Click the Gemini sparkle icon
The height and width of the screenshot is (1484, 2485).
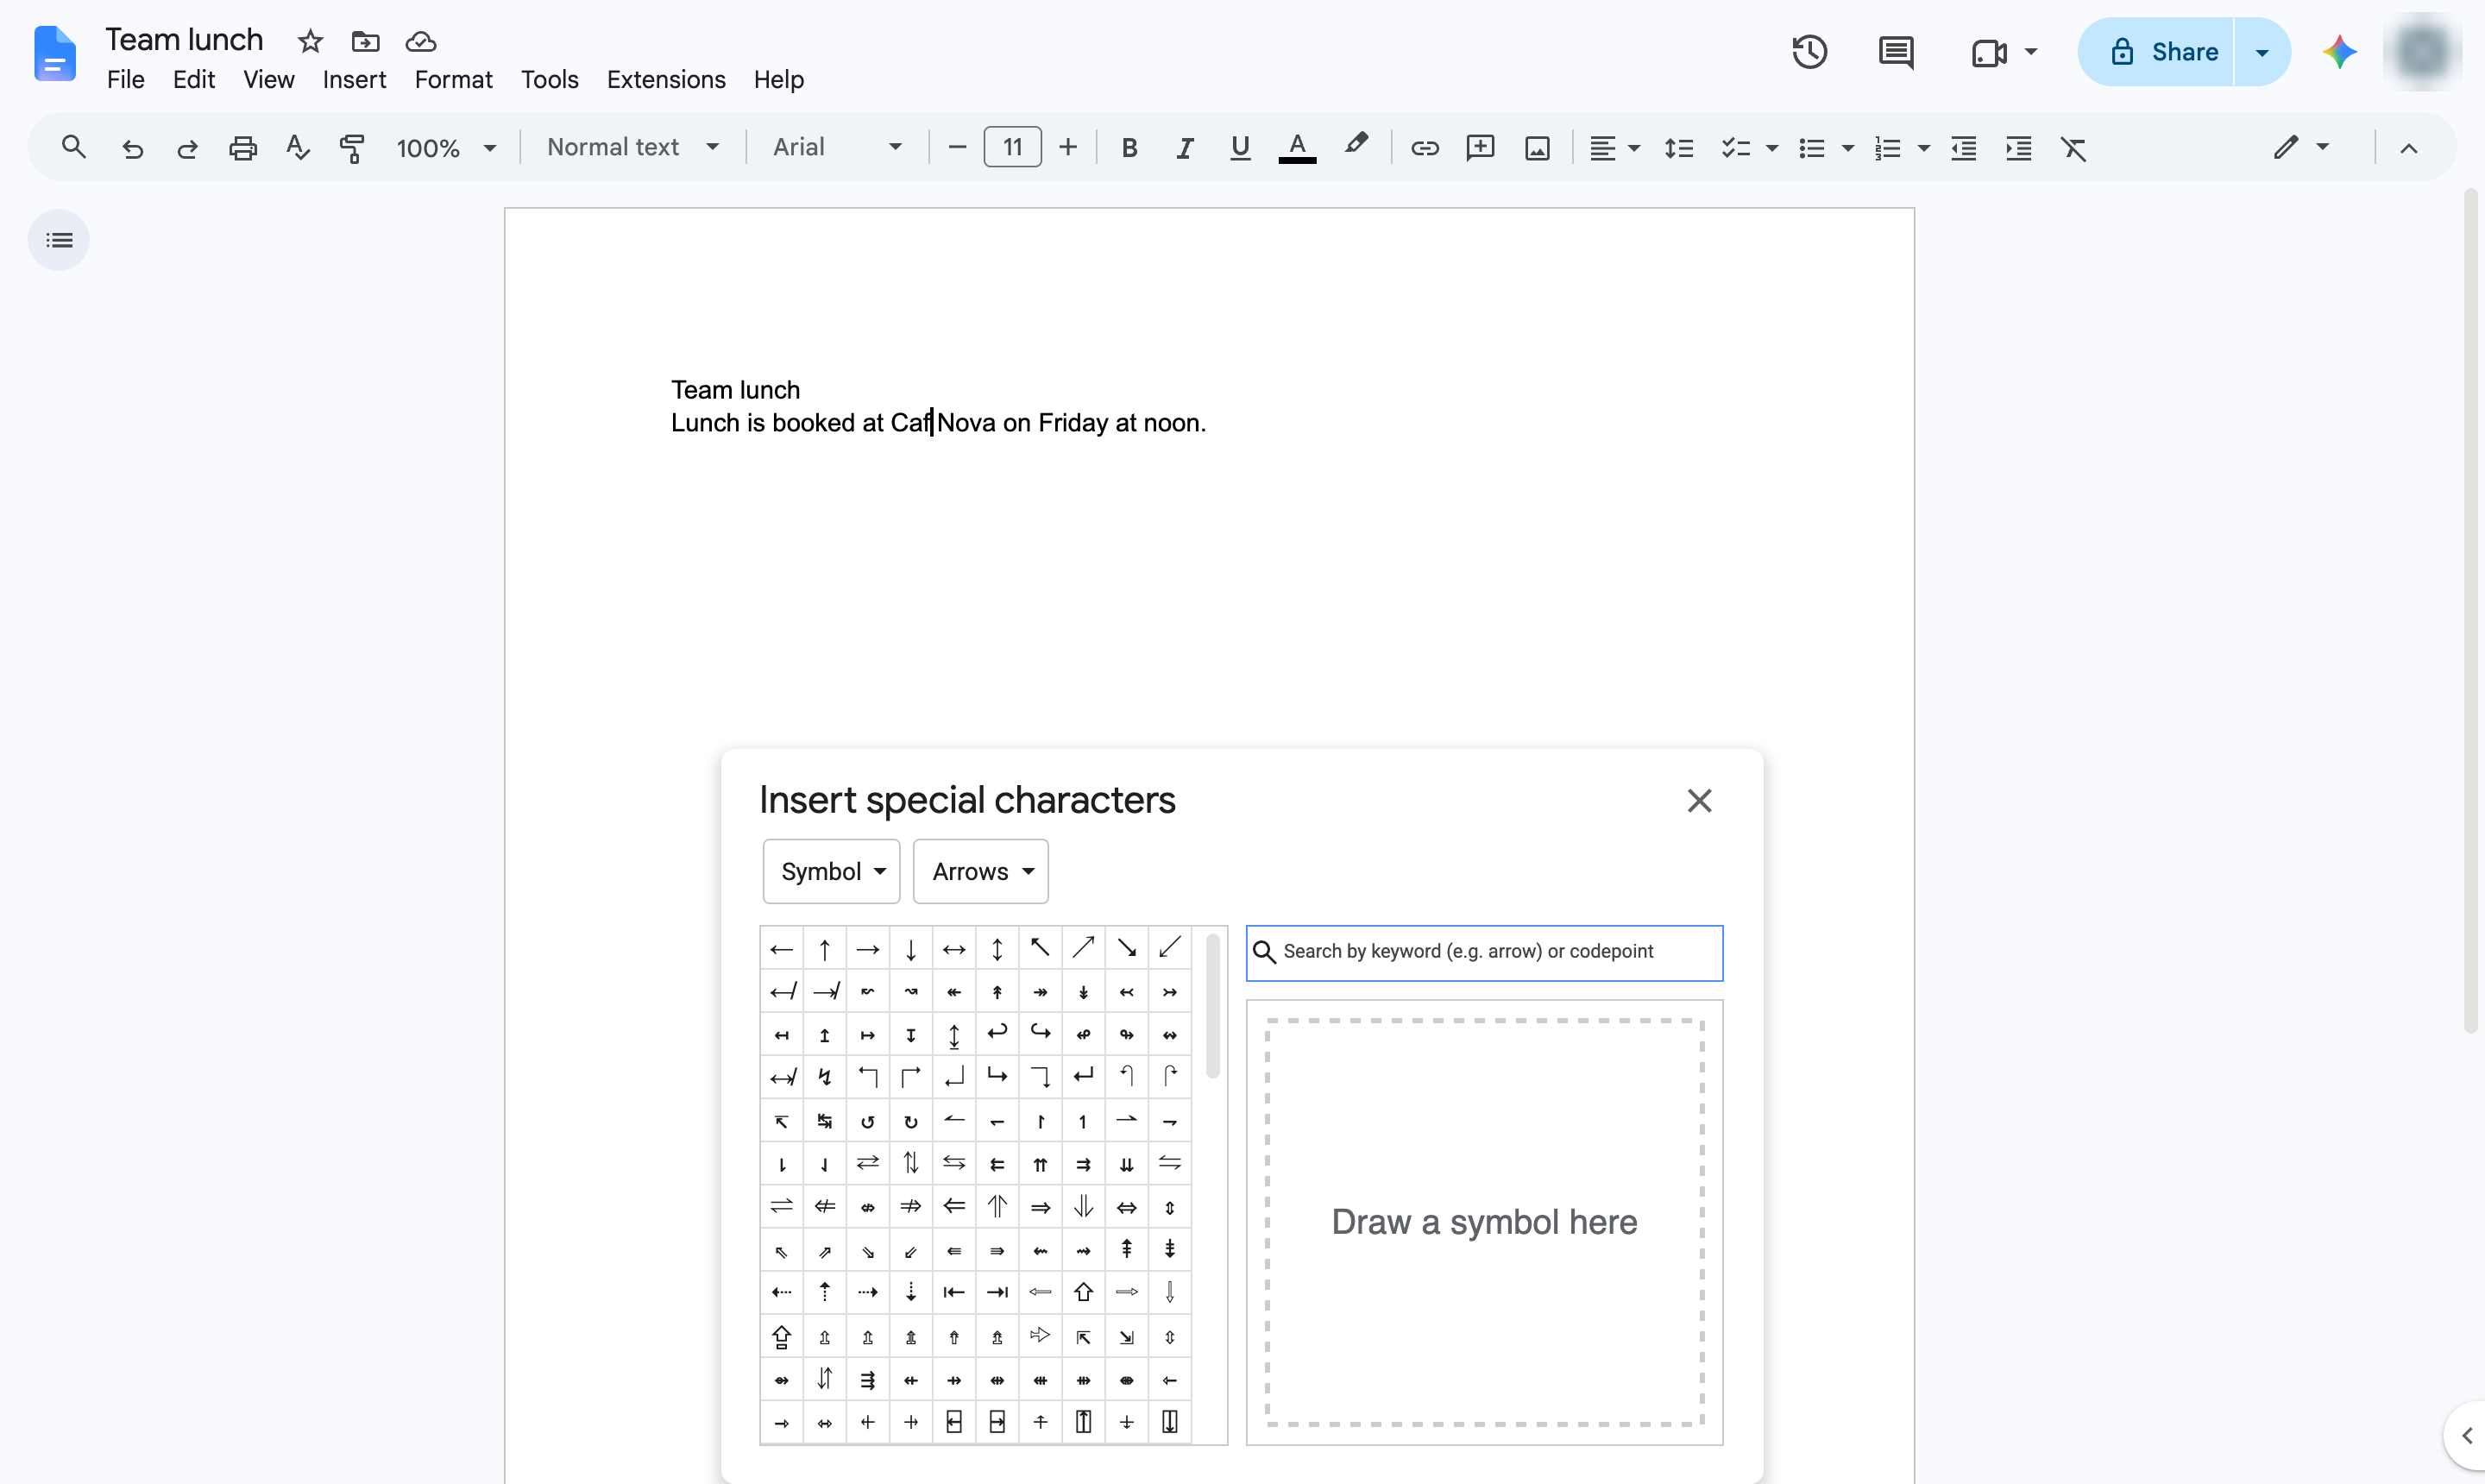[2339, 52]
